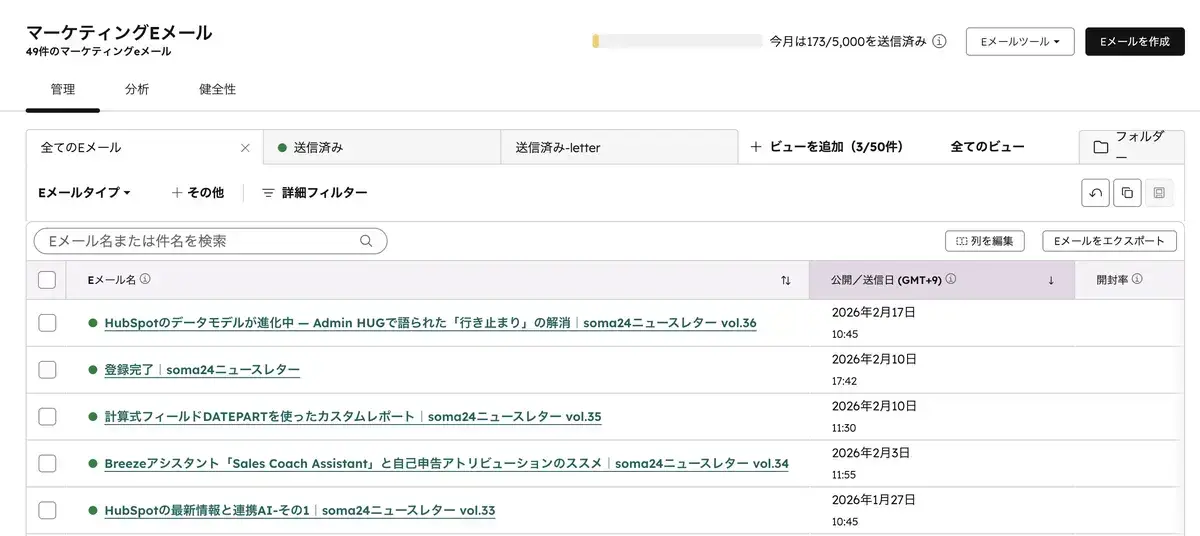1200x536 pixels.
Task: Click the 列を編集 button
Action: pos(984,241)
